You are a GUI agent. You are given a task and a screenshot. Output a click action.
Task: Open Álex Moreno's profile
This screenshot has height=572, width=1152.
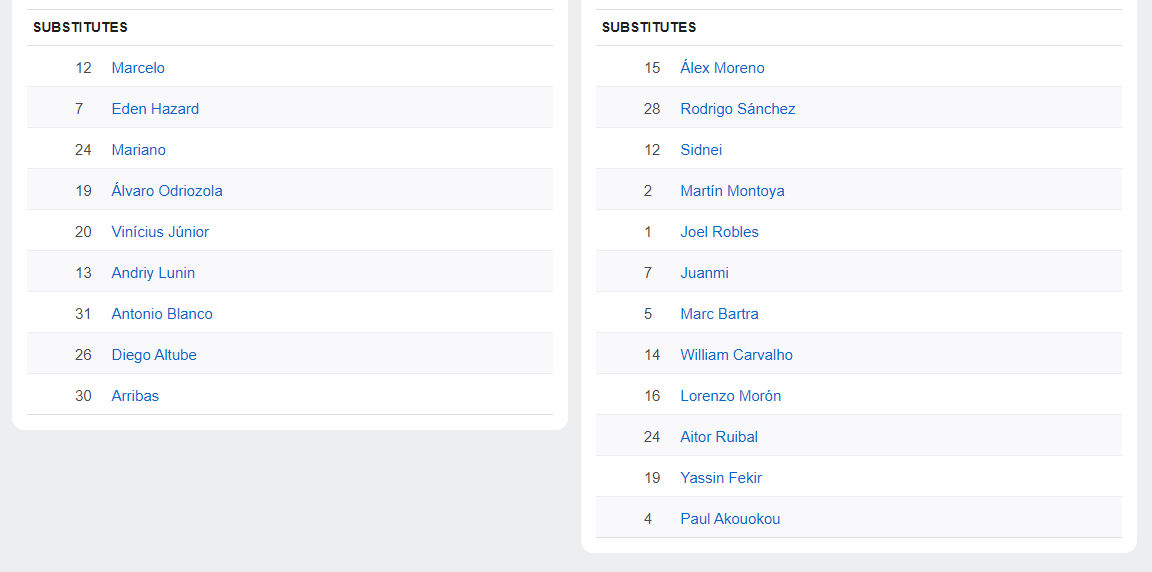point(722,68)
